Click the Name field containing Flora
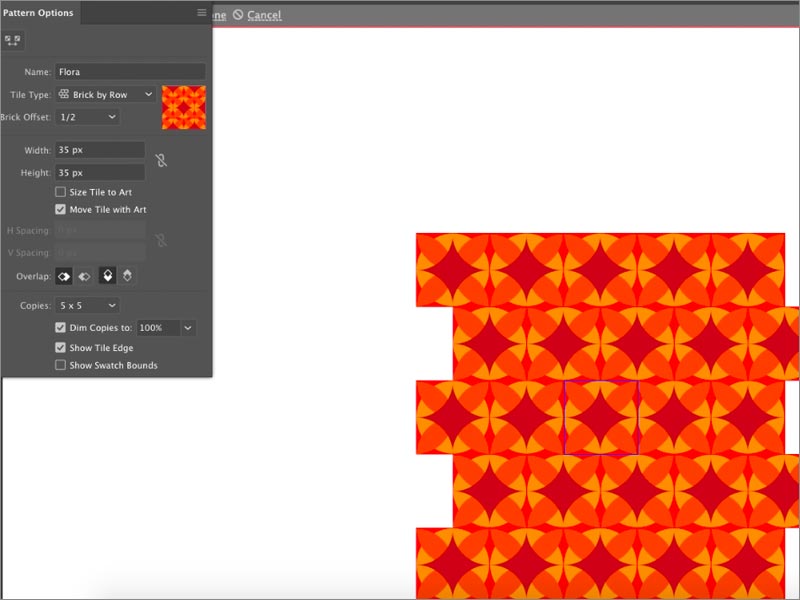800x600 pixels. [130, 72]
